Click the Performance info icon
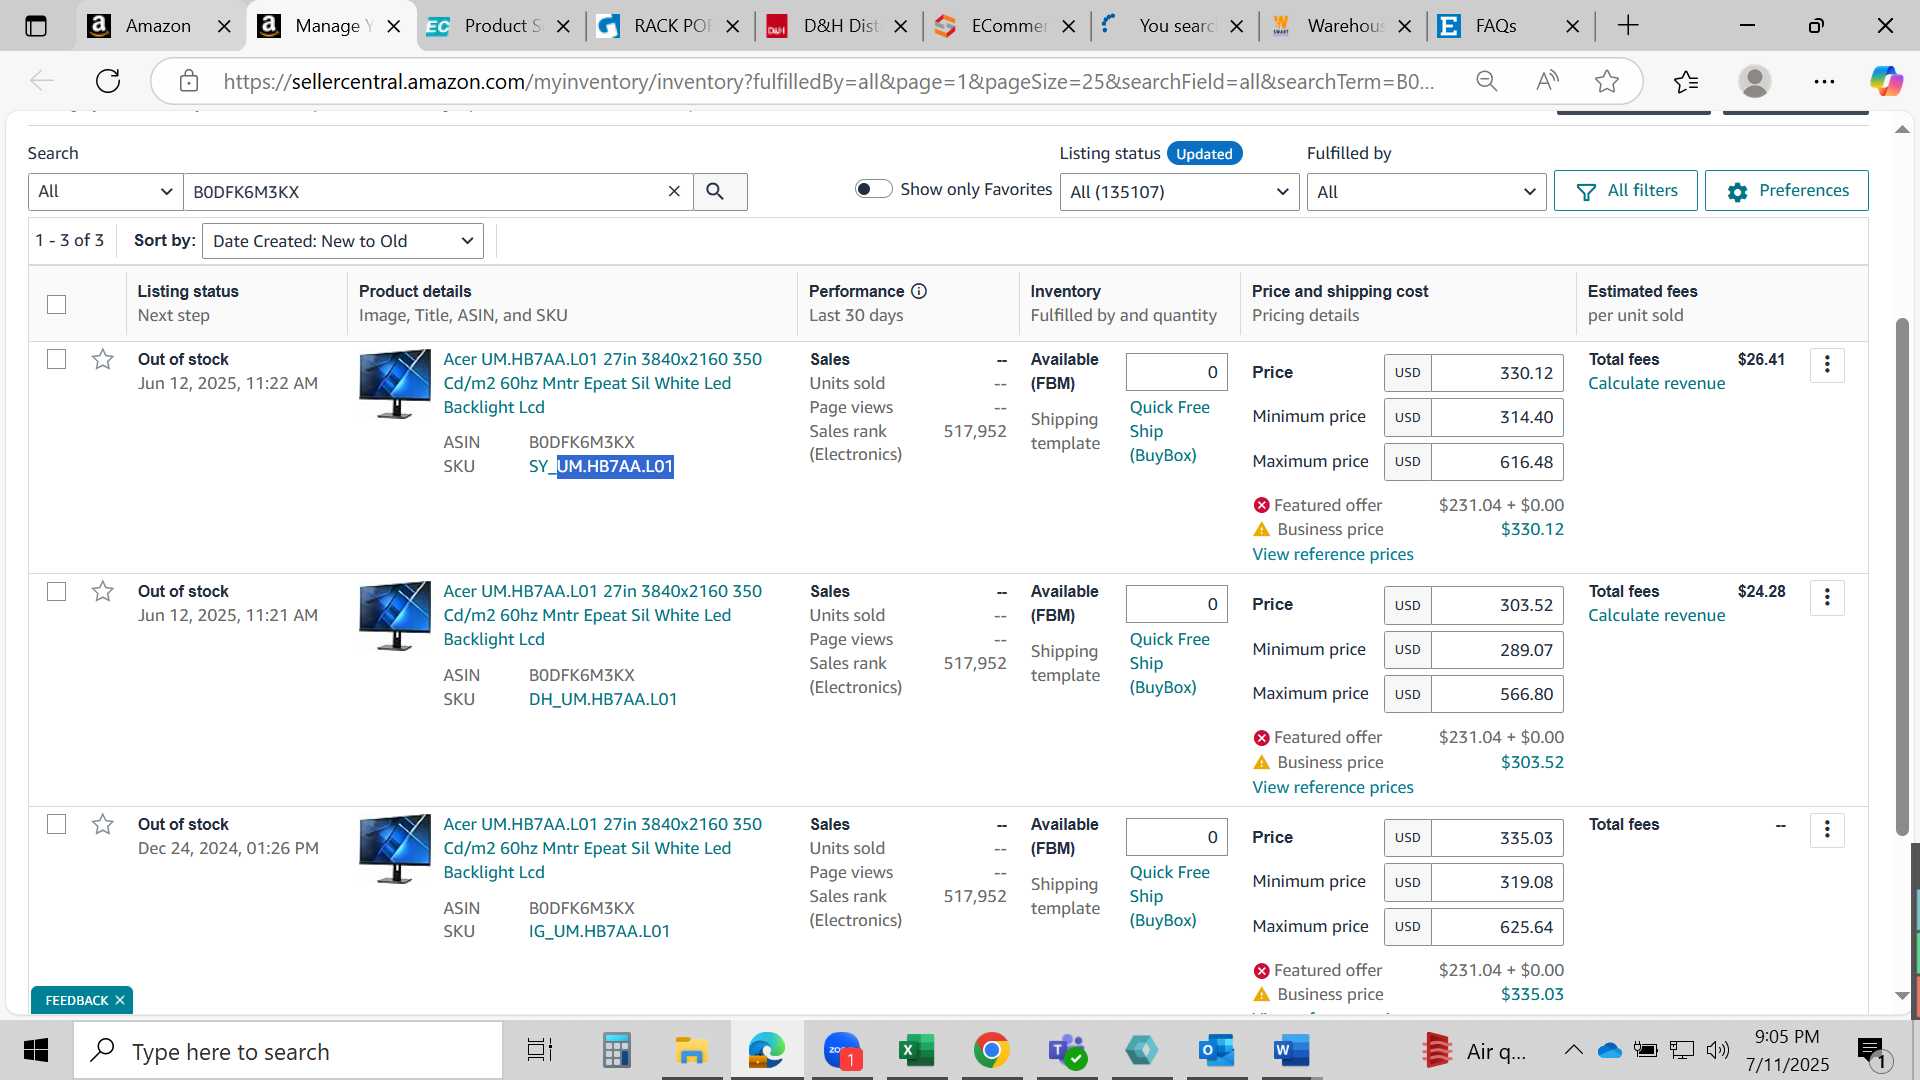This screenshot has width=1920, height=1080. (x=919, y=291)
